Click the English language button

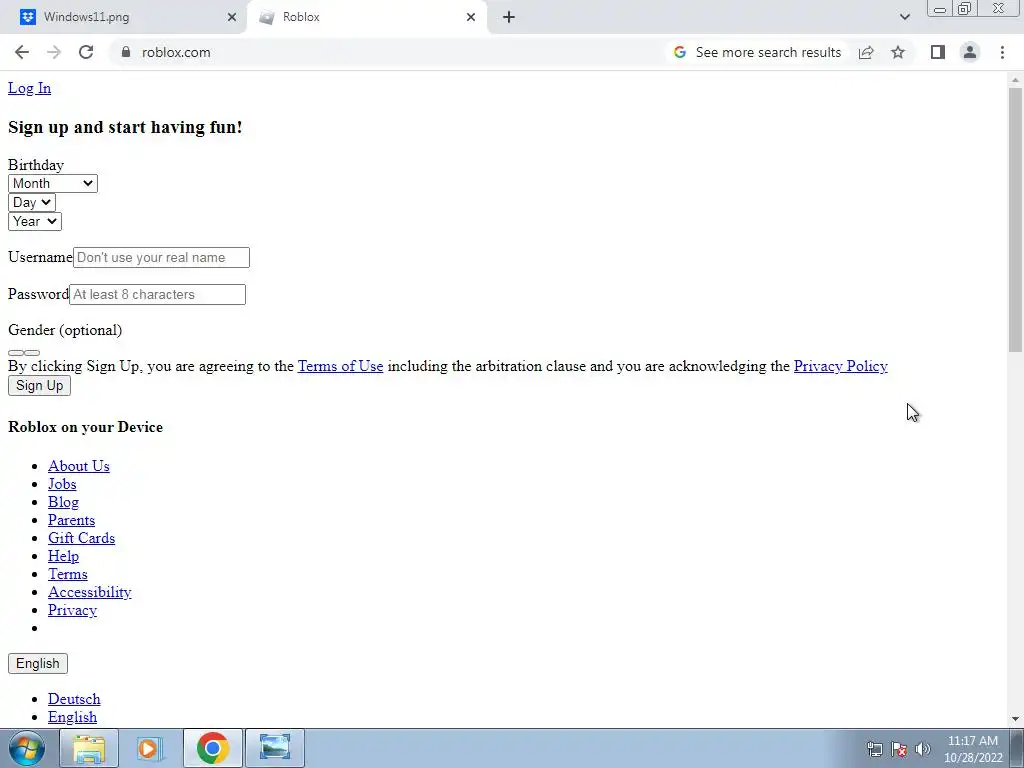38,664
